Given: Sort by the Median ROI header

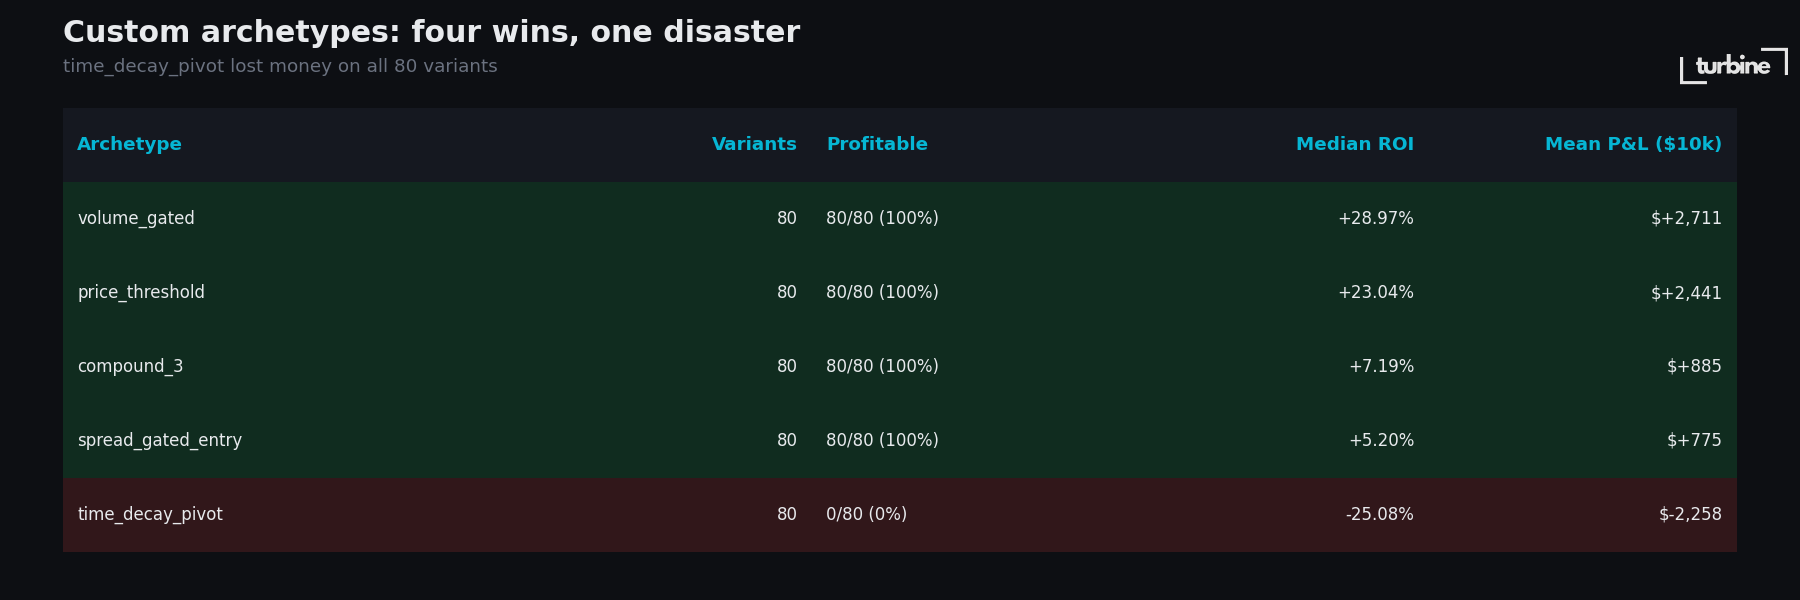Looking at the screenshot, I should pyautogui.click(x=1354, y=144).
